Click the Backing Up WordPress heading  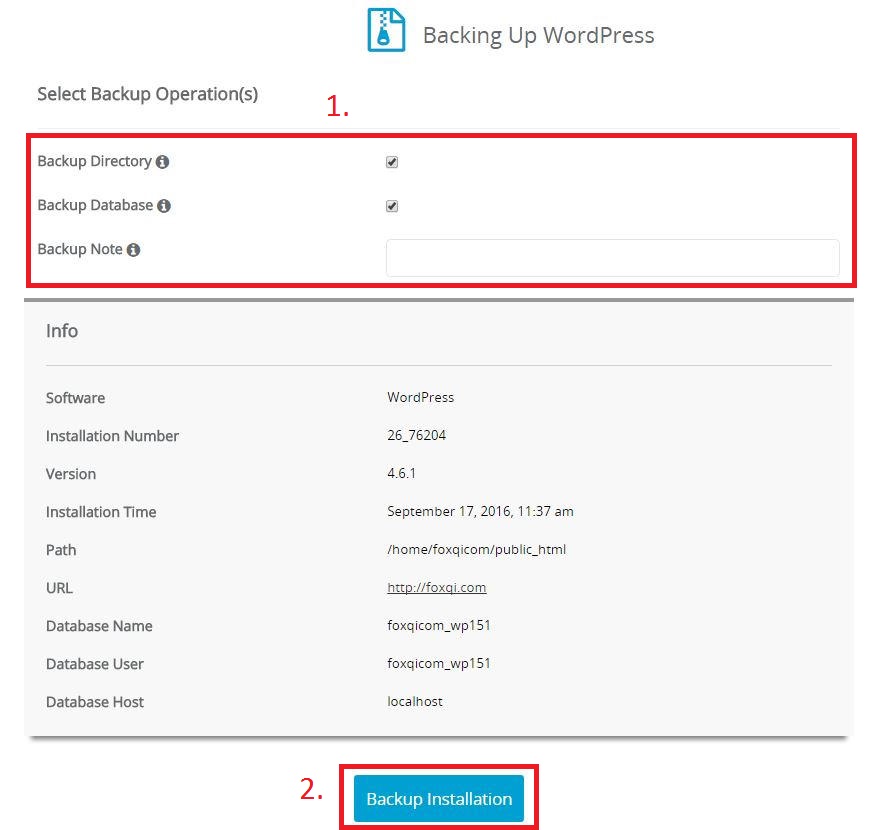click(x=538, y=35)
